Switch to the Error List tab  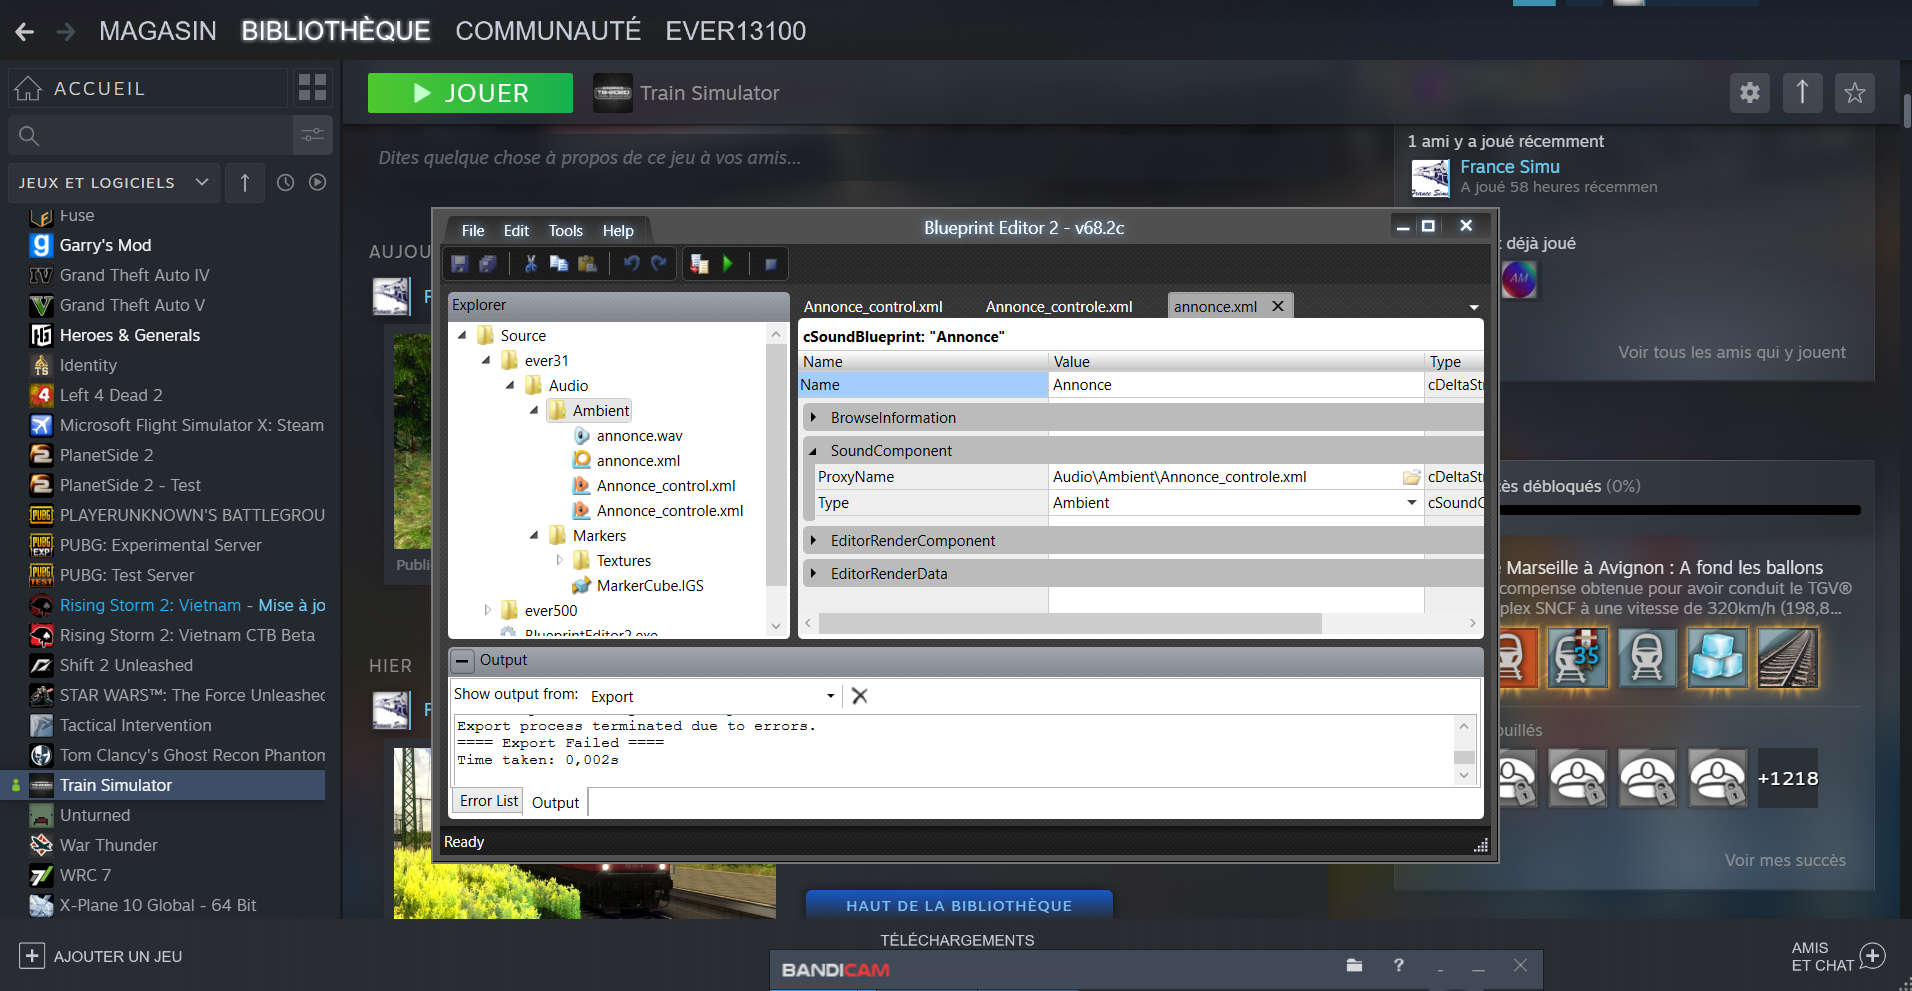pyautogui.click(x=489, y=801)
